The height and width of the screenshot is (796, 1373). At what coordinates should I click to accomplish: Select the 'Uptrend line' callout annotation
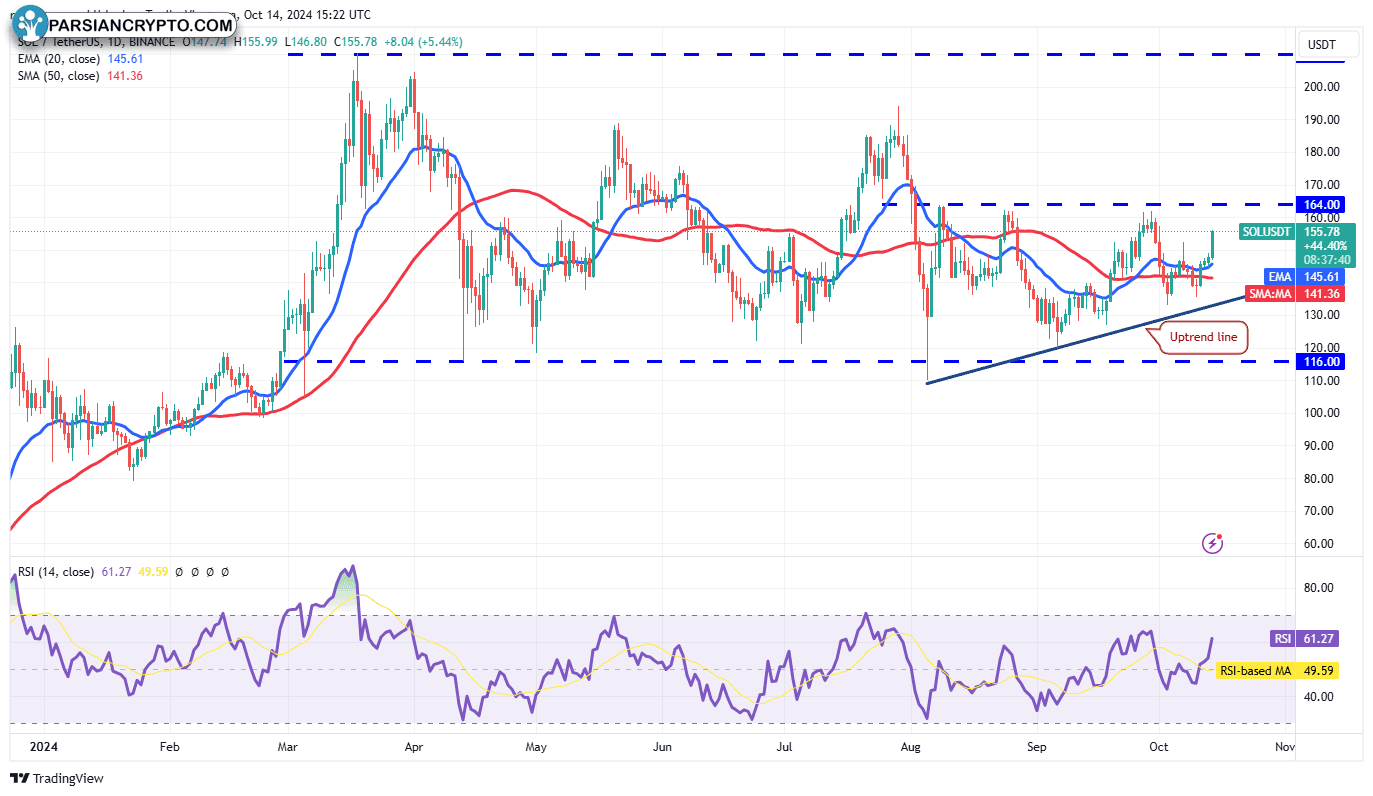point(1204,337)
